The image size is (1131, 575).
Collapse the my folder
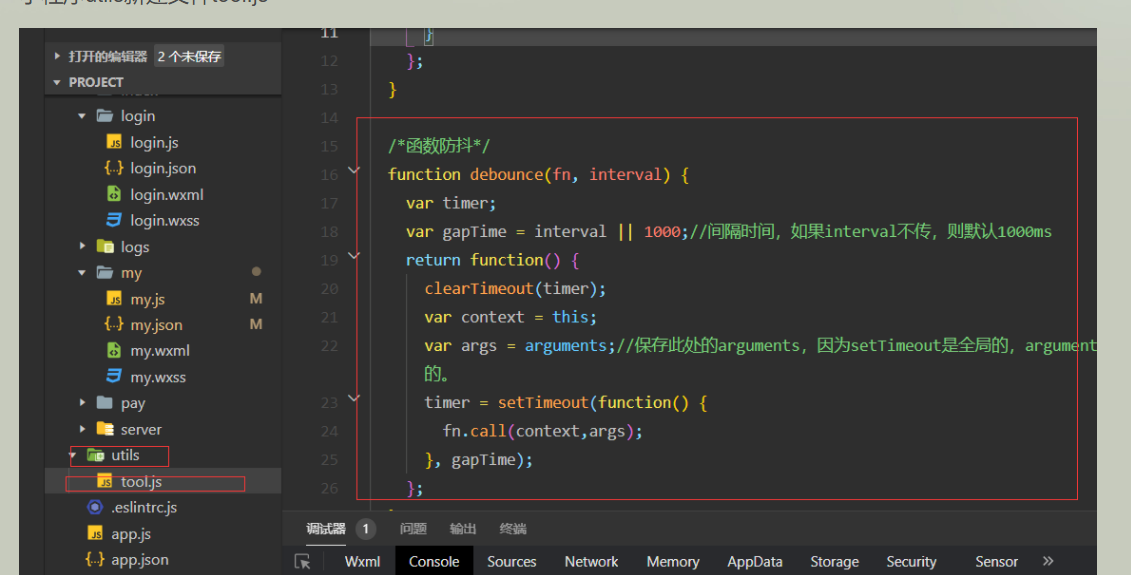[x=82, y=273]
